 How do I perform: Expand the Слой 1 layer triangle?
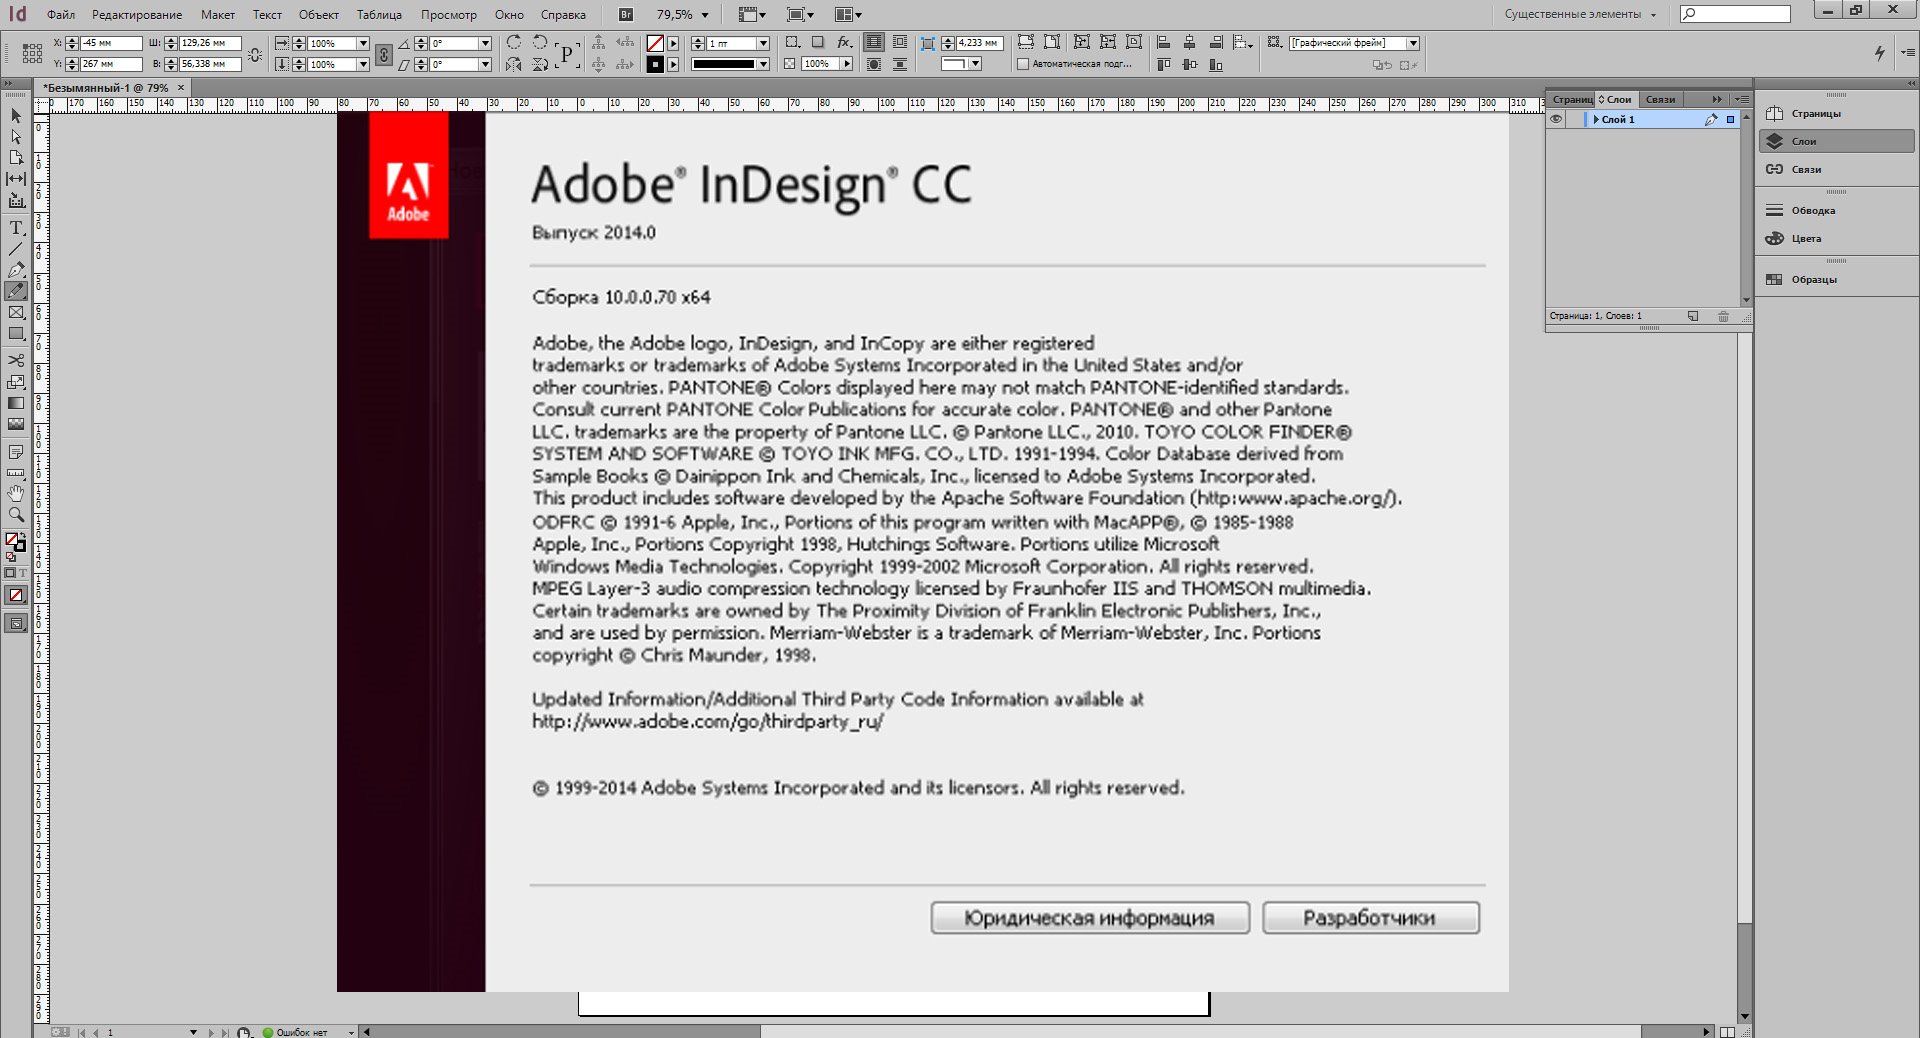(x=1596, y=119)
